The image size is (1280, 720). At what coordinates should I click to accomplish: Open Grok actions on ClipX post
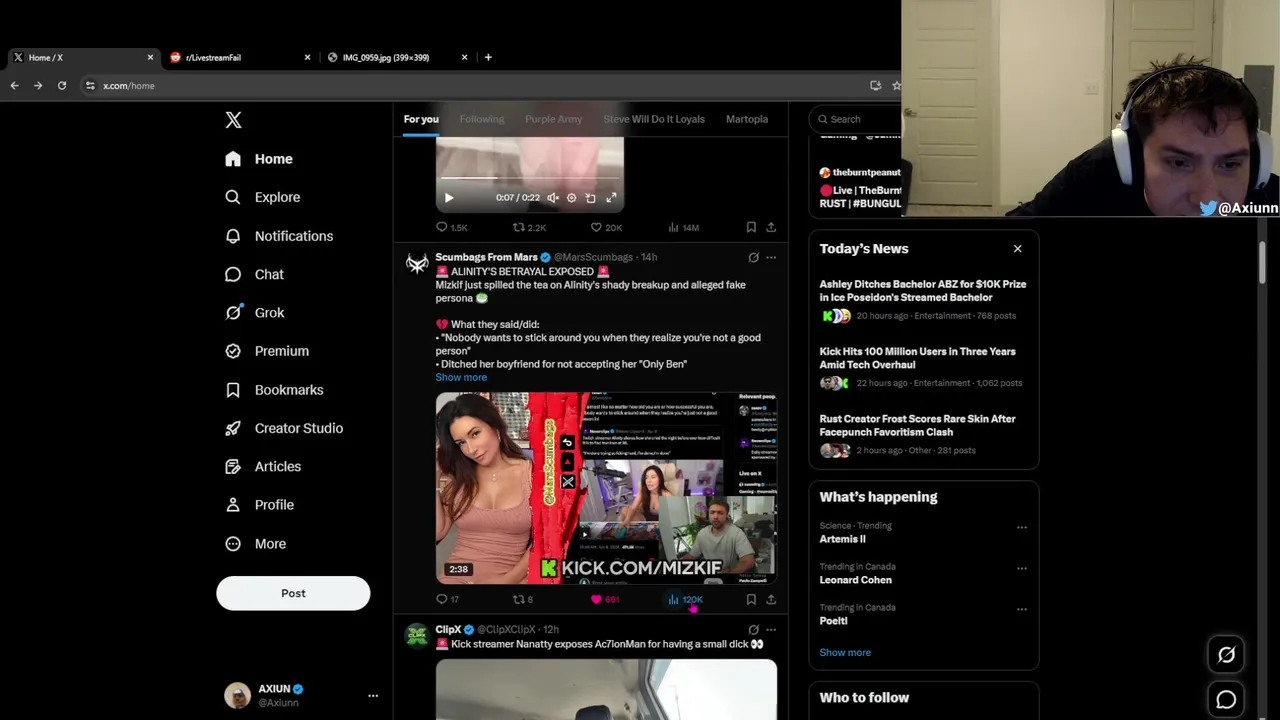(753, 629)
